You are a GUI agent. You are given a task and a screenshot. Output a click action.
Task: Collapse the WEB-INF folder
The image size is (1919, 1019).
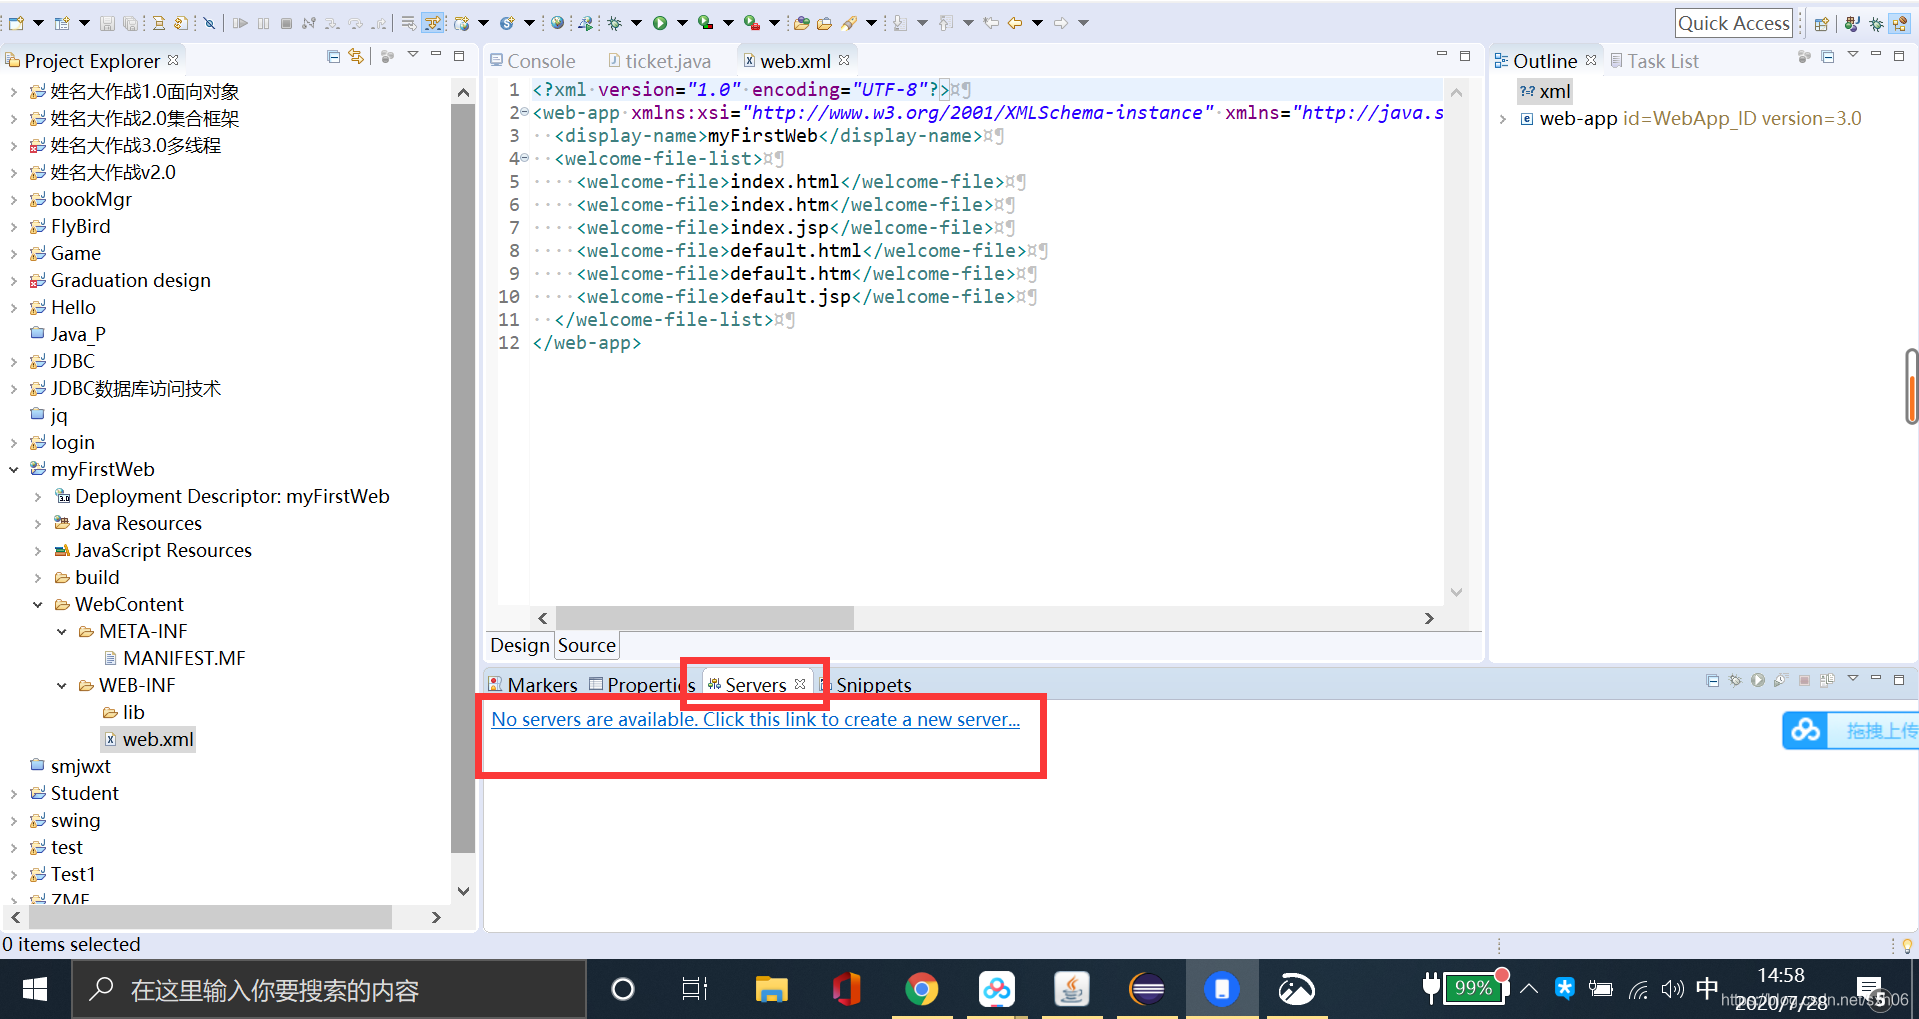tap(61, 686)
